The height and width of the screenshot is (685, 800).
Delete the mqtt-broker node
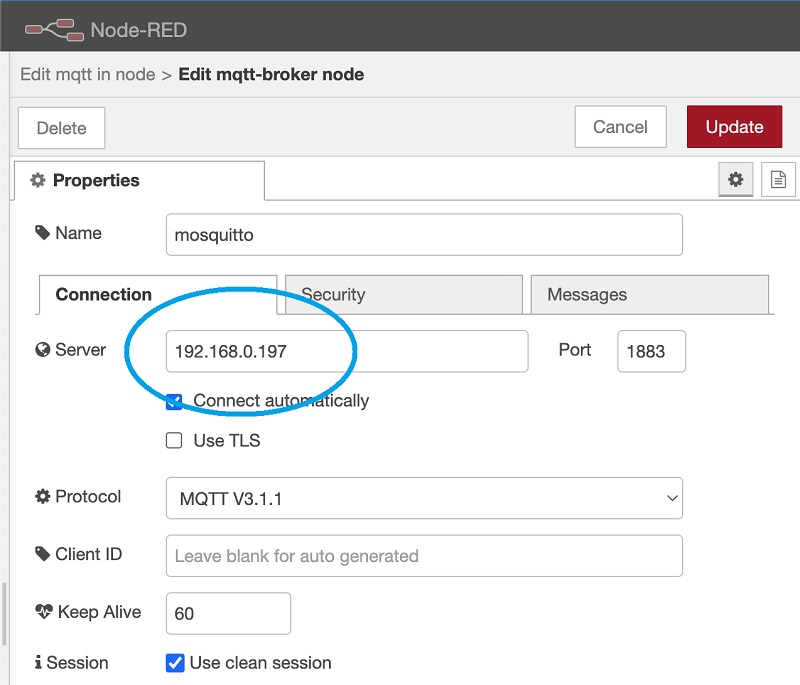[62, 128]
